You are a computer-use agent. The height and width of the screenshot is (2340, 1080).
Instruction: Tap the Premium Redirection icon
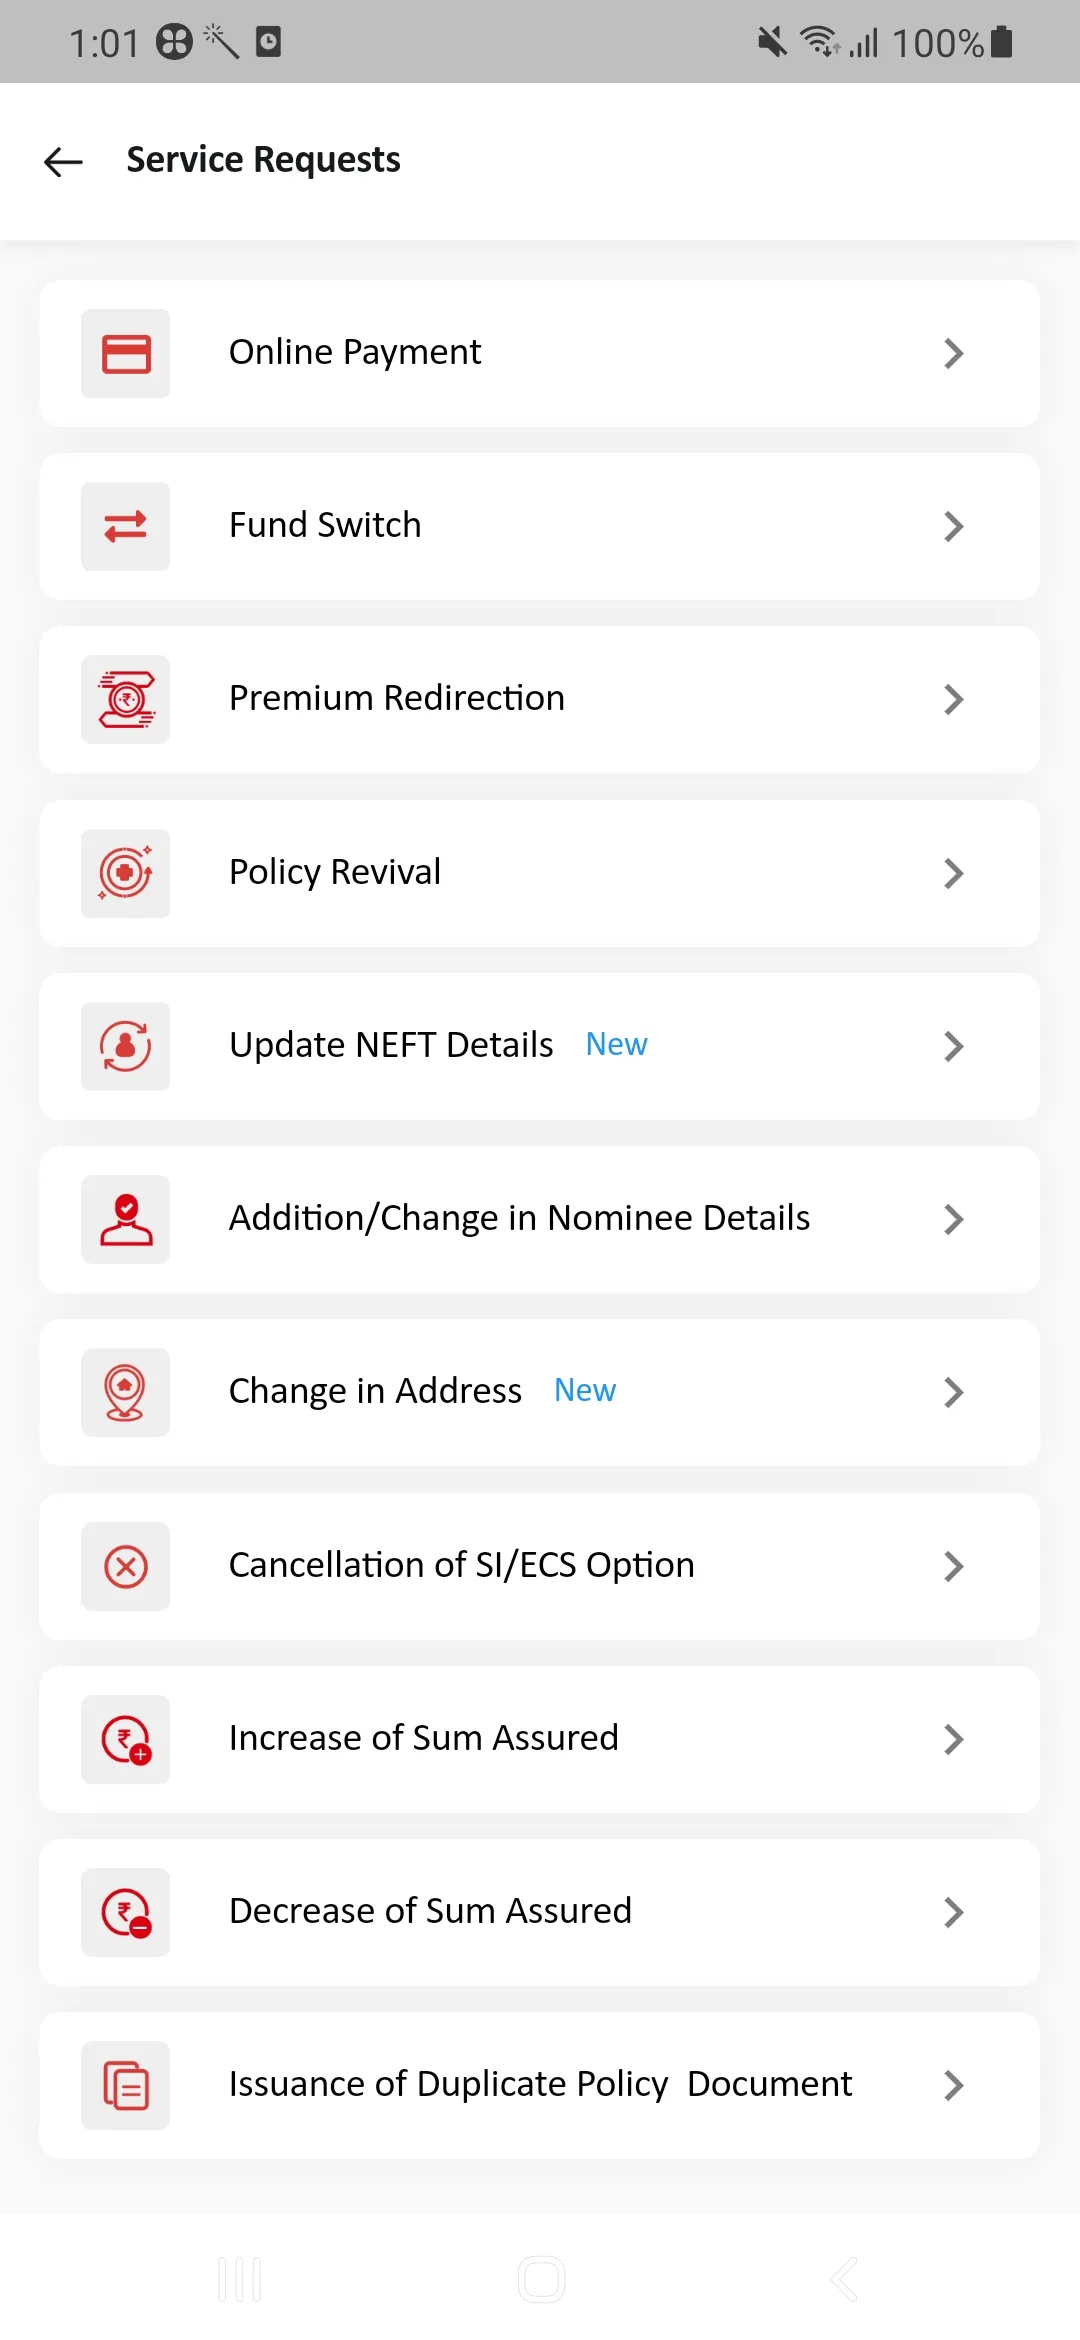pyautogui.click(x=126, y=700)
